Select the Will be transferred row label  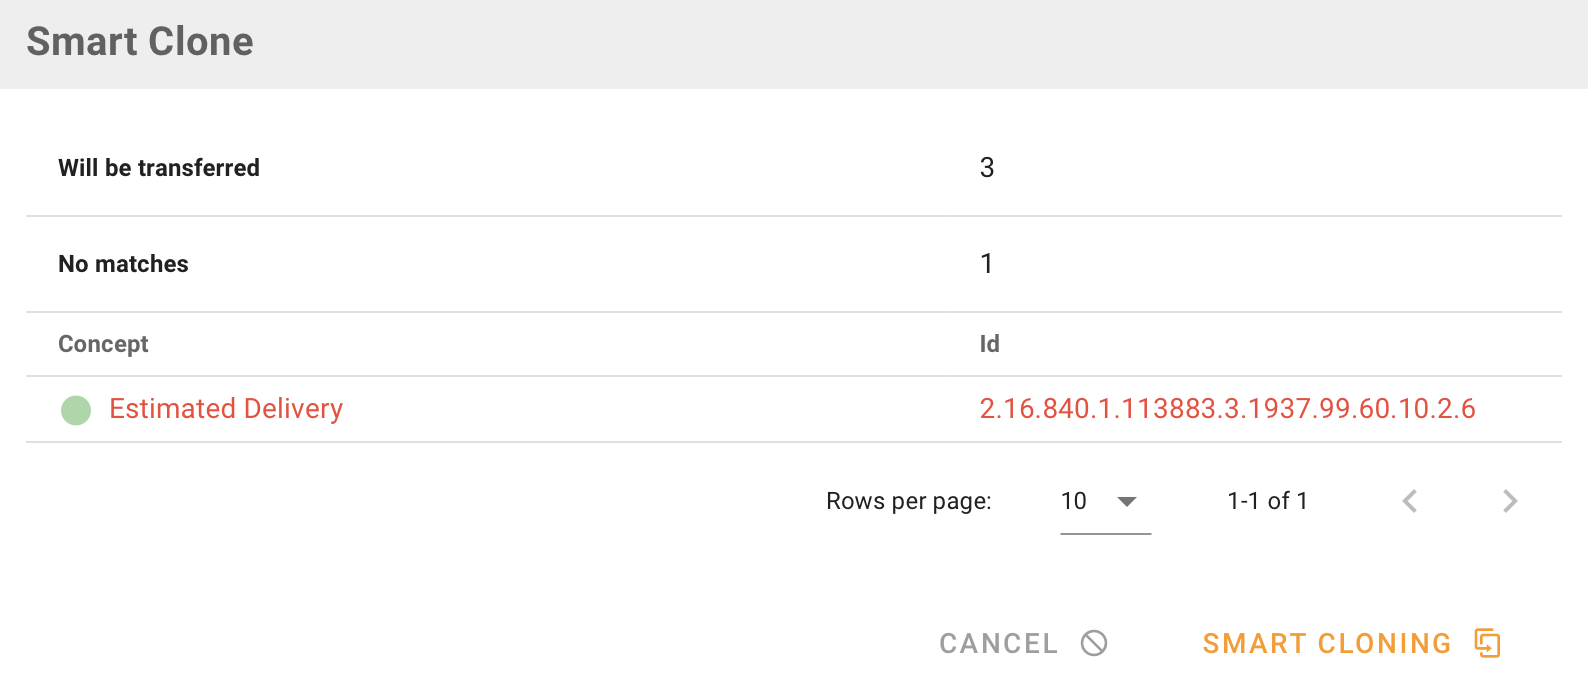click(x=159, y=168)
